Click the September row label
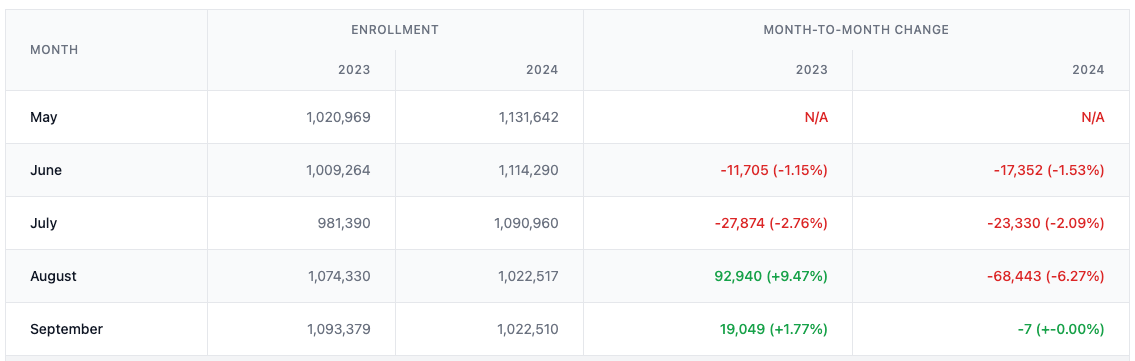The image size is (1135, 361). pos(67,328)
